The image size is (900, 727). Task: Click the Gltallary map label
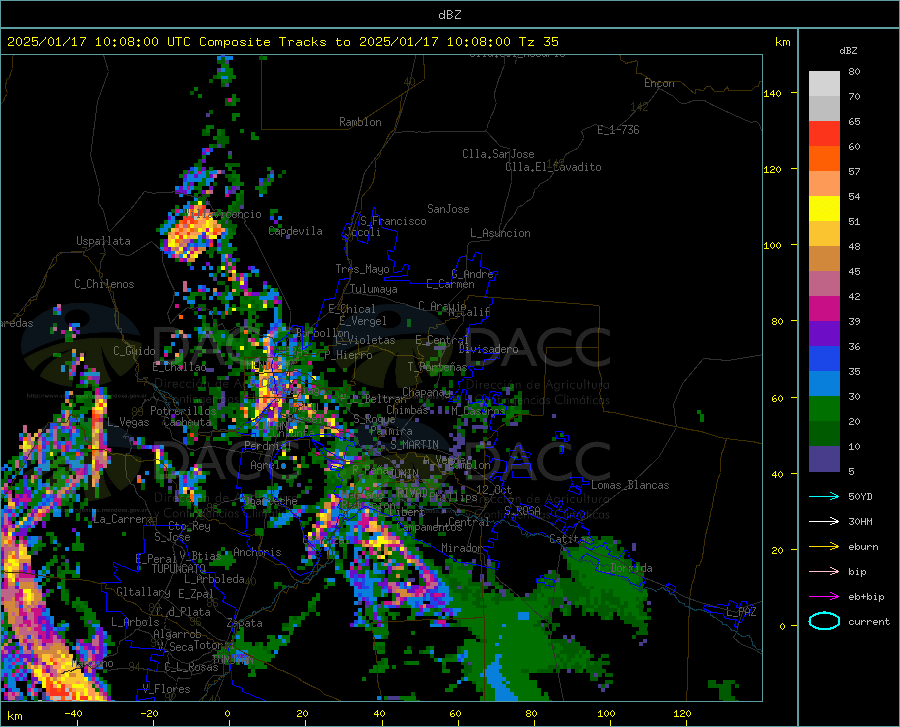[x=143, y=592]
